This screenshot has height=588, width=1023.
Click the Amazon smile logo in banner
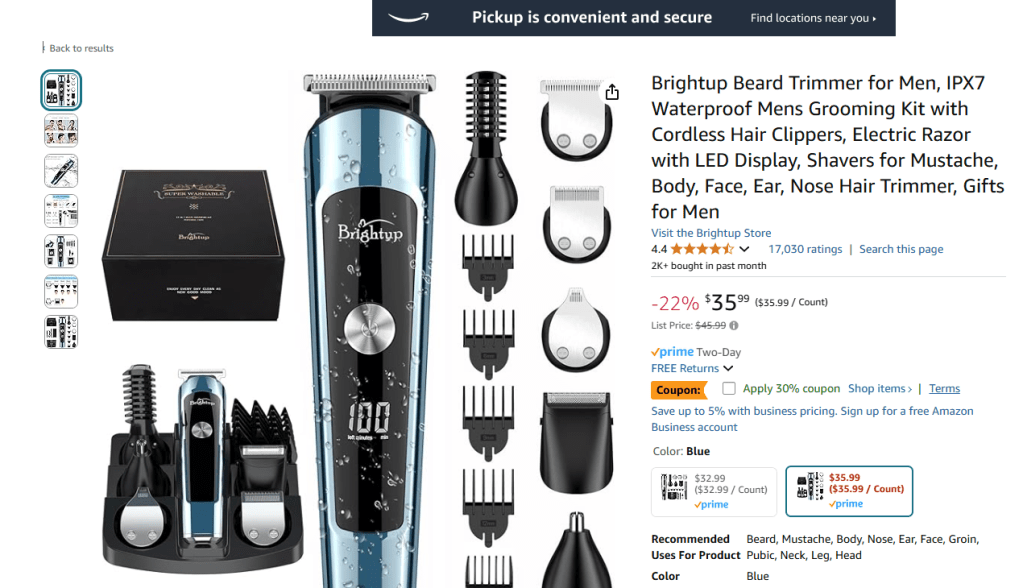(x=408, y=17)
